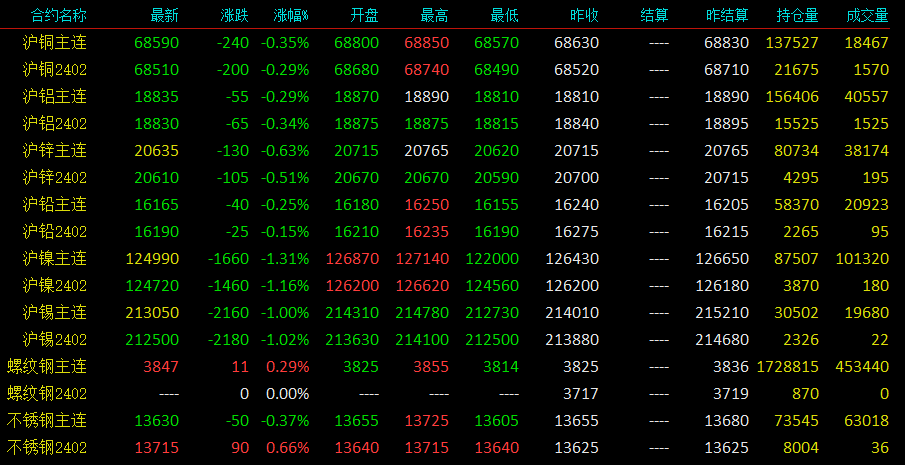
Task: Click the 开盘 column header
Action: (365, 16)
